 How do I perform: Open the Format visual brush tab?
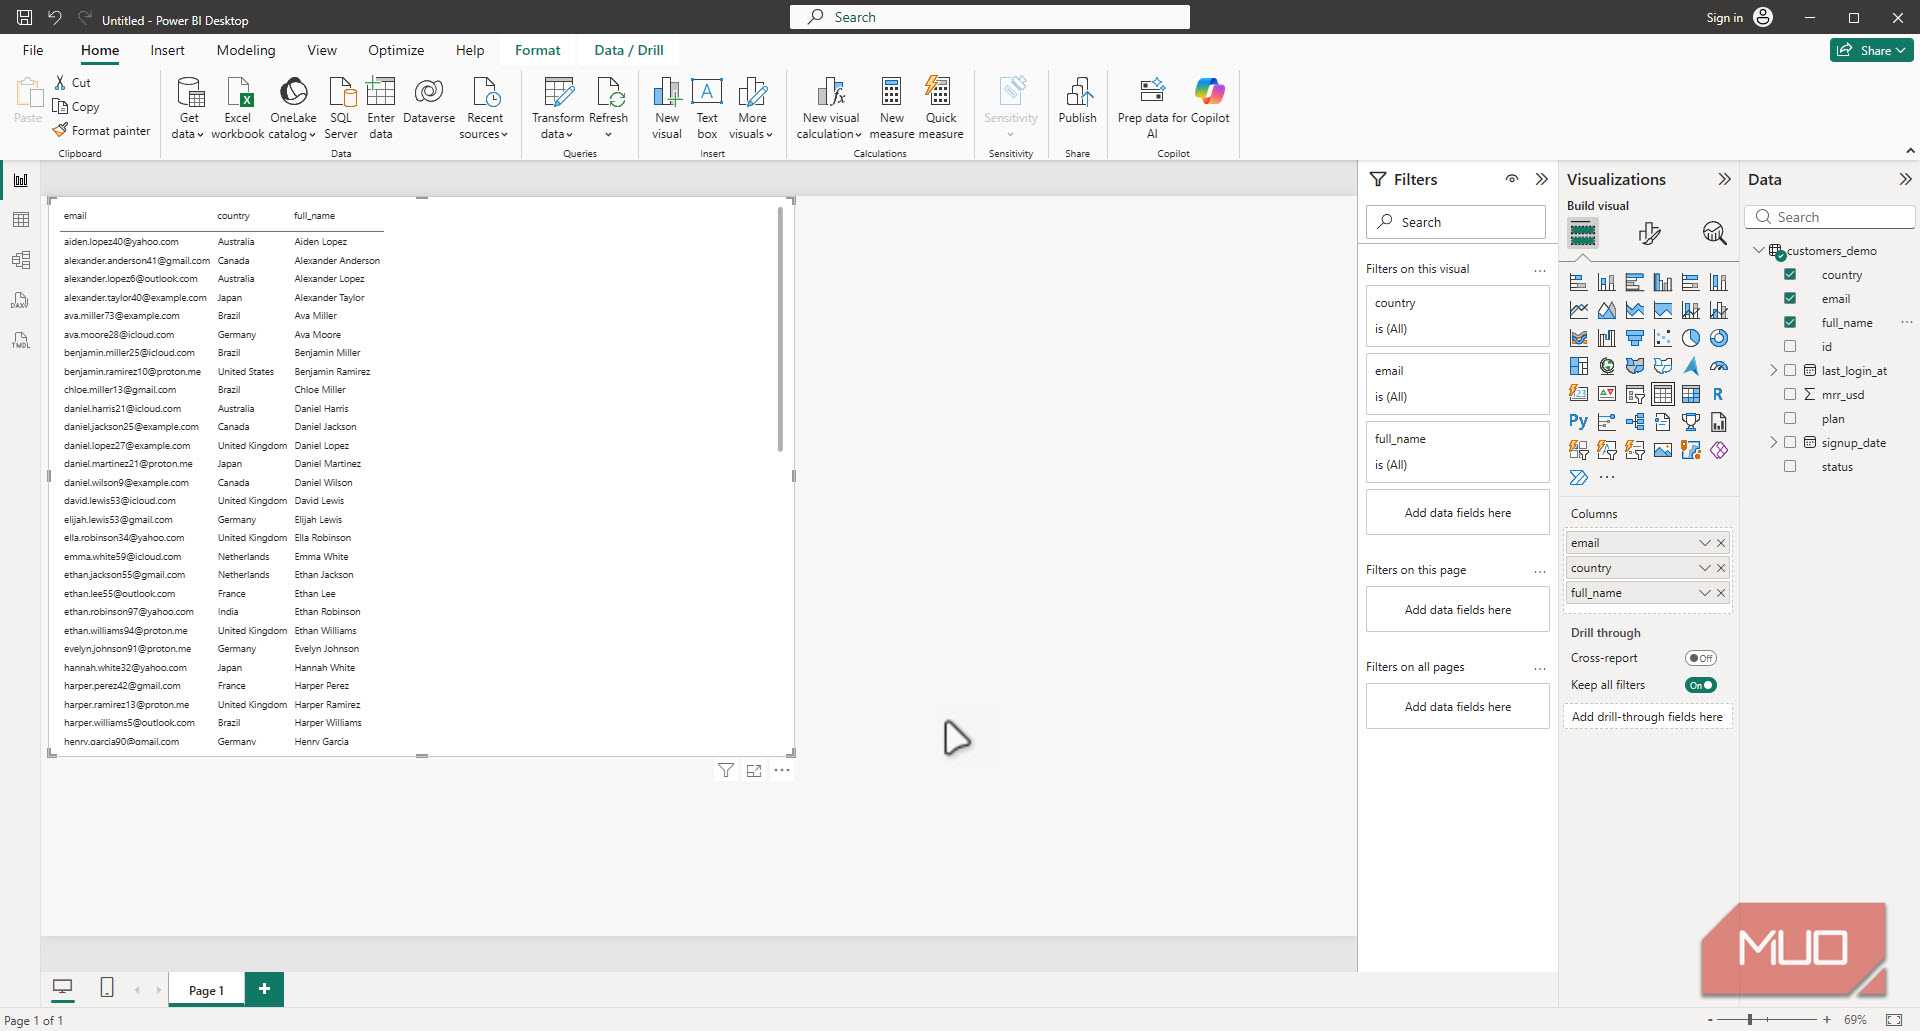click(x=1649, y=234)
